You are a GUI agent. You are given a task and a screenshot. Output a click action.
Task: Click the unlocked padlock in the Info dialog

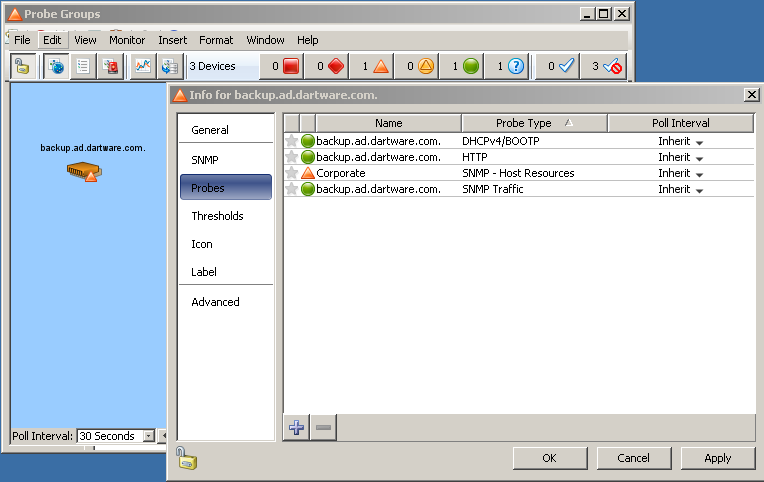coord(187,459)
